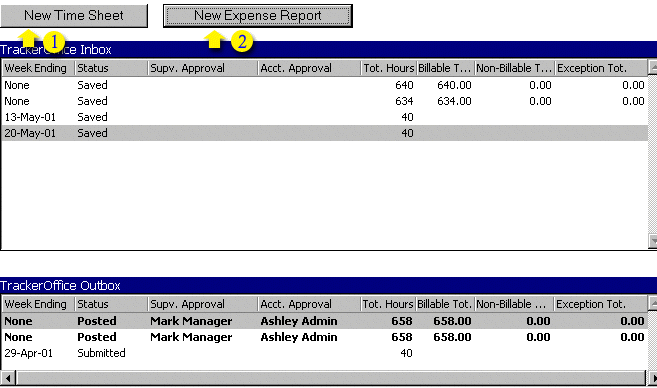Image resolution: width=657 pixels, height=388 pixels.
Task: Click the Outbox Tot. Hours column header
Action: click(388, 304)
